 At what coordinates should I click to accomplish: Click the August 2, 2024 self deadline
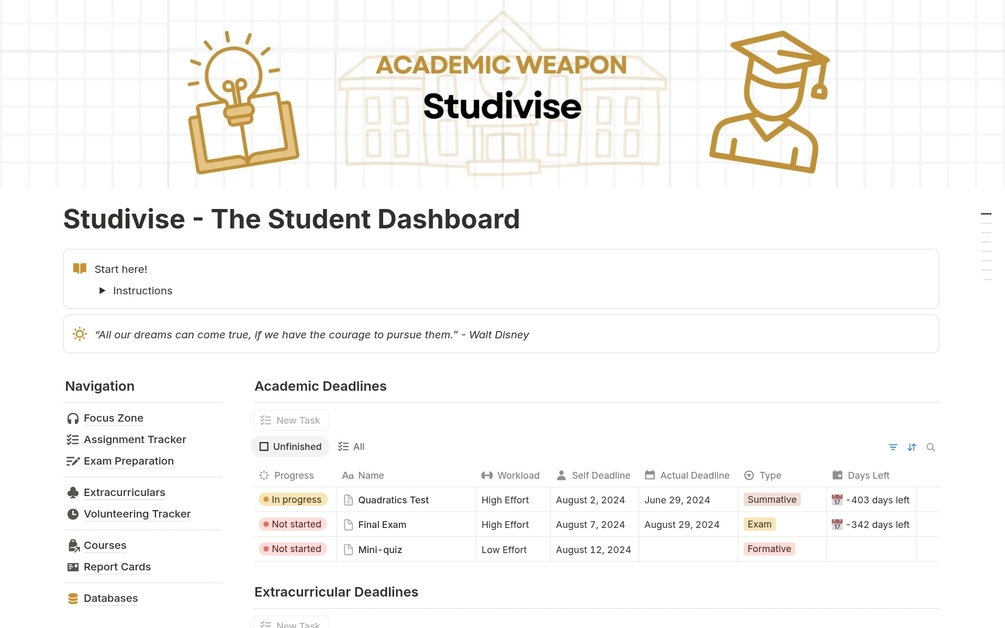pos(590,500)
